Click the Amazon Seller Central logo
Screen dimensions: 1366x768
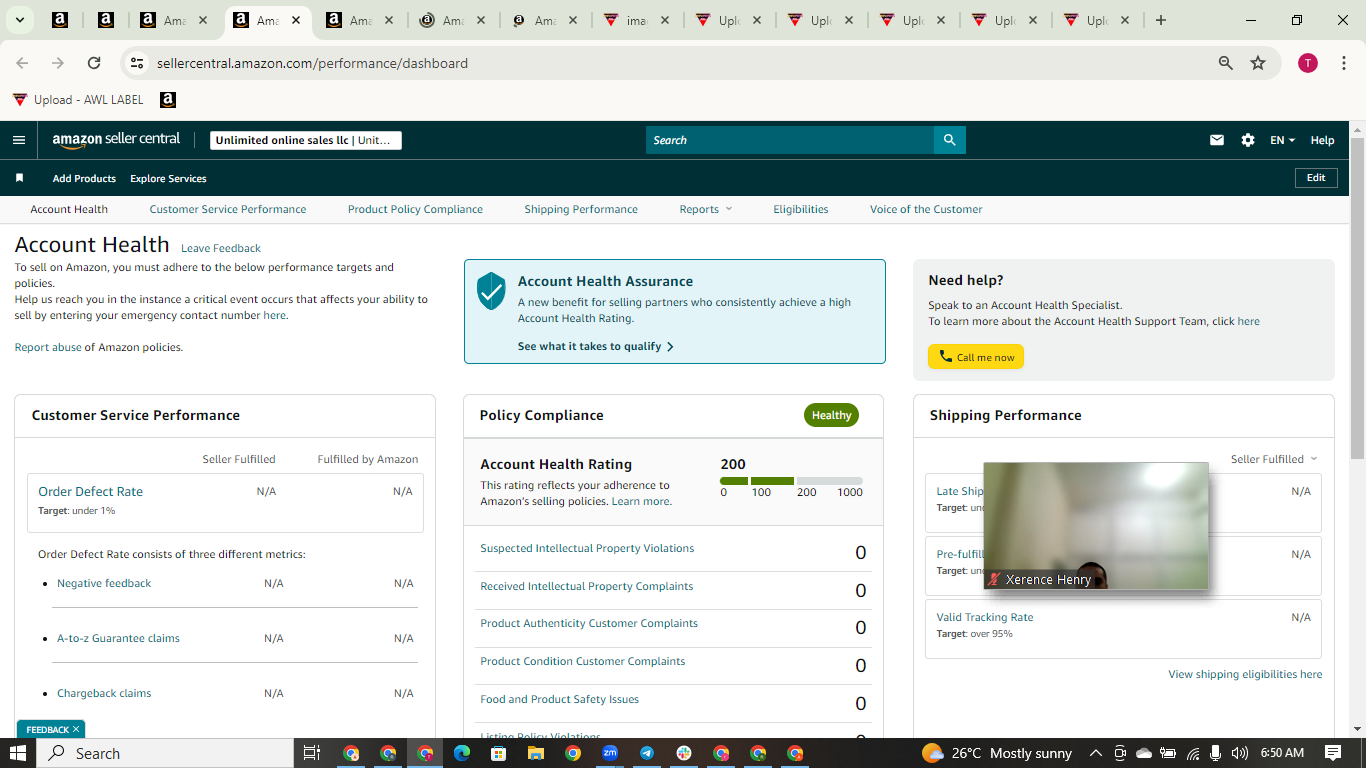(116, 140)
